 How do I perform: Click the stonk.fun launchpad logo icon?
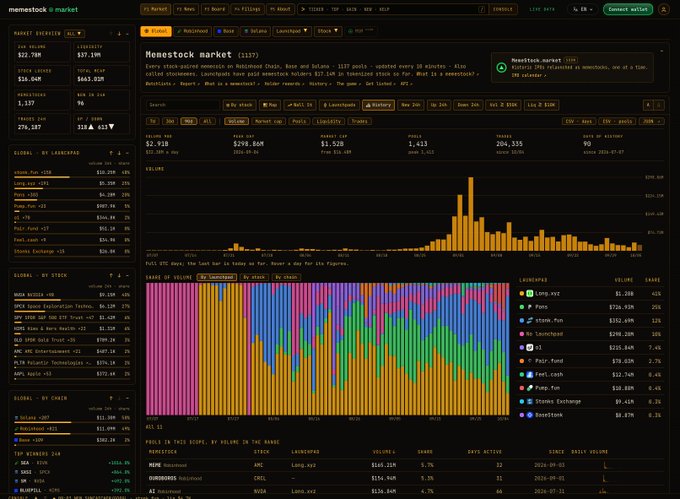[x=530, y=320]
